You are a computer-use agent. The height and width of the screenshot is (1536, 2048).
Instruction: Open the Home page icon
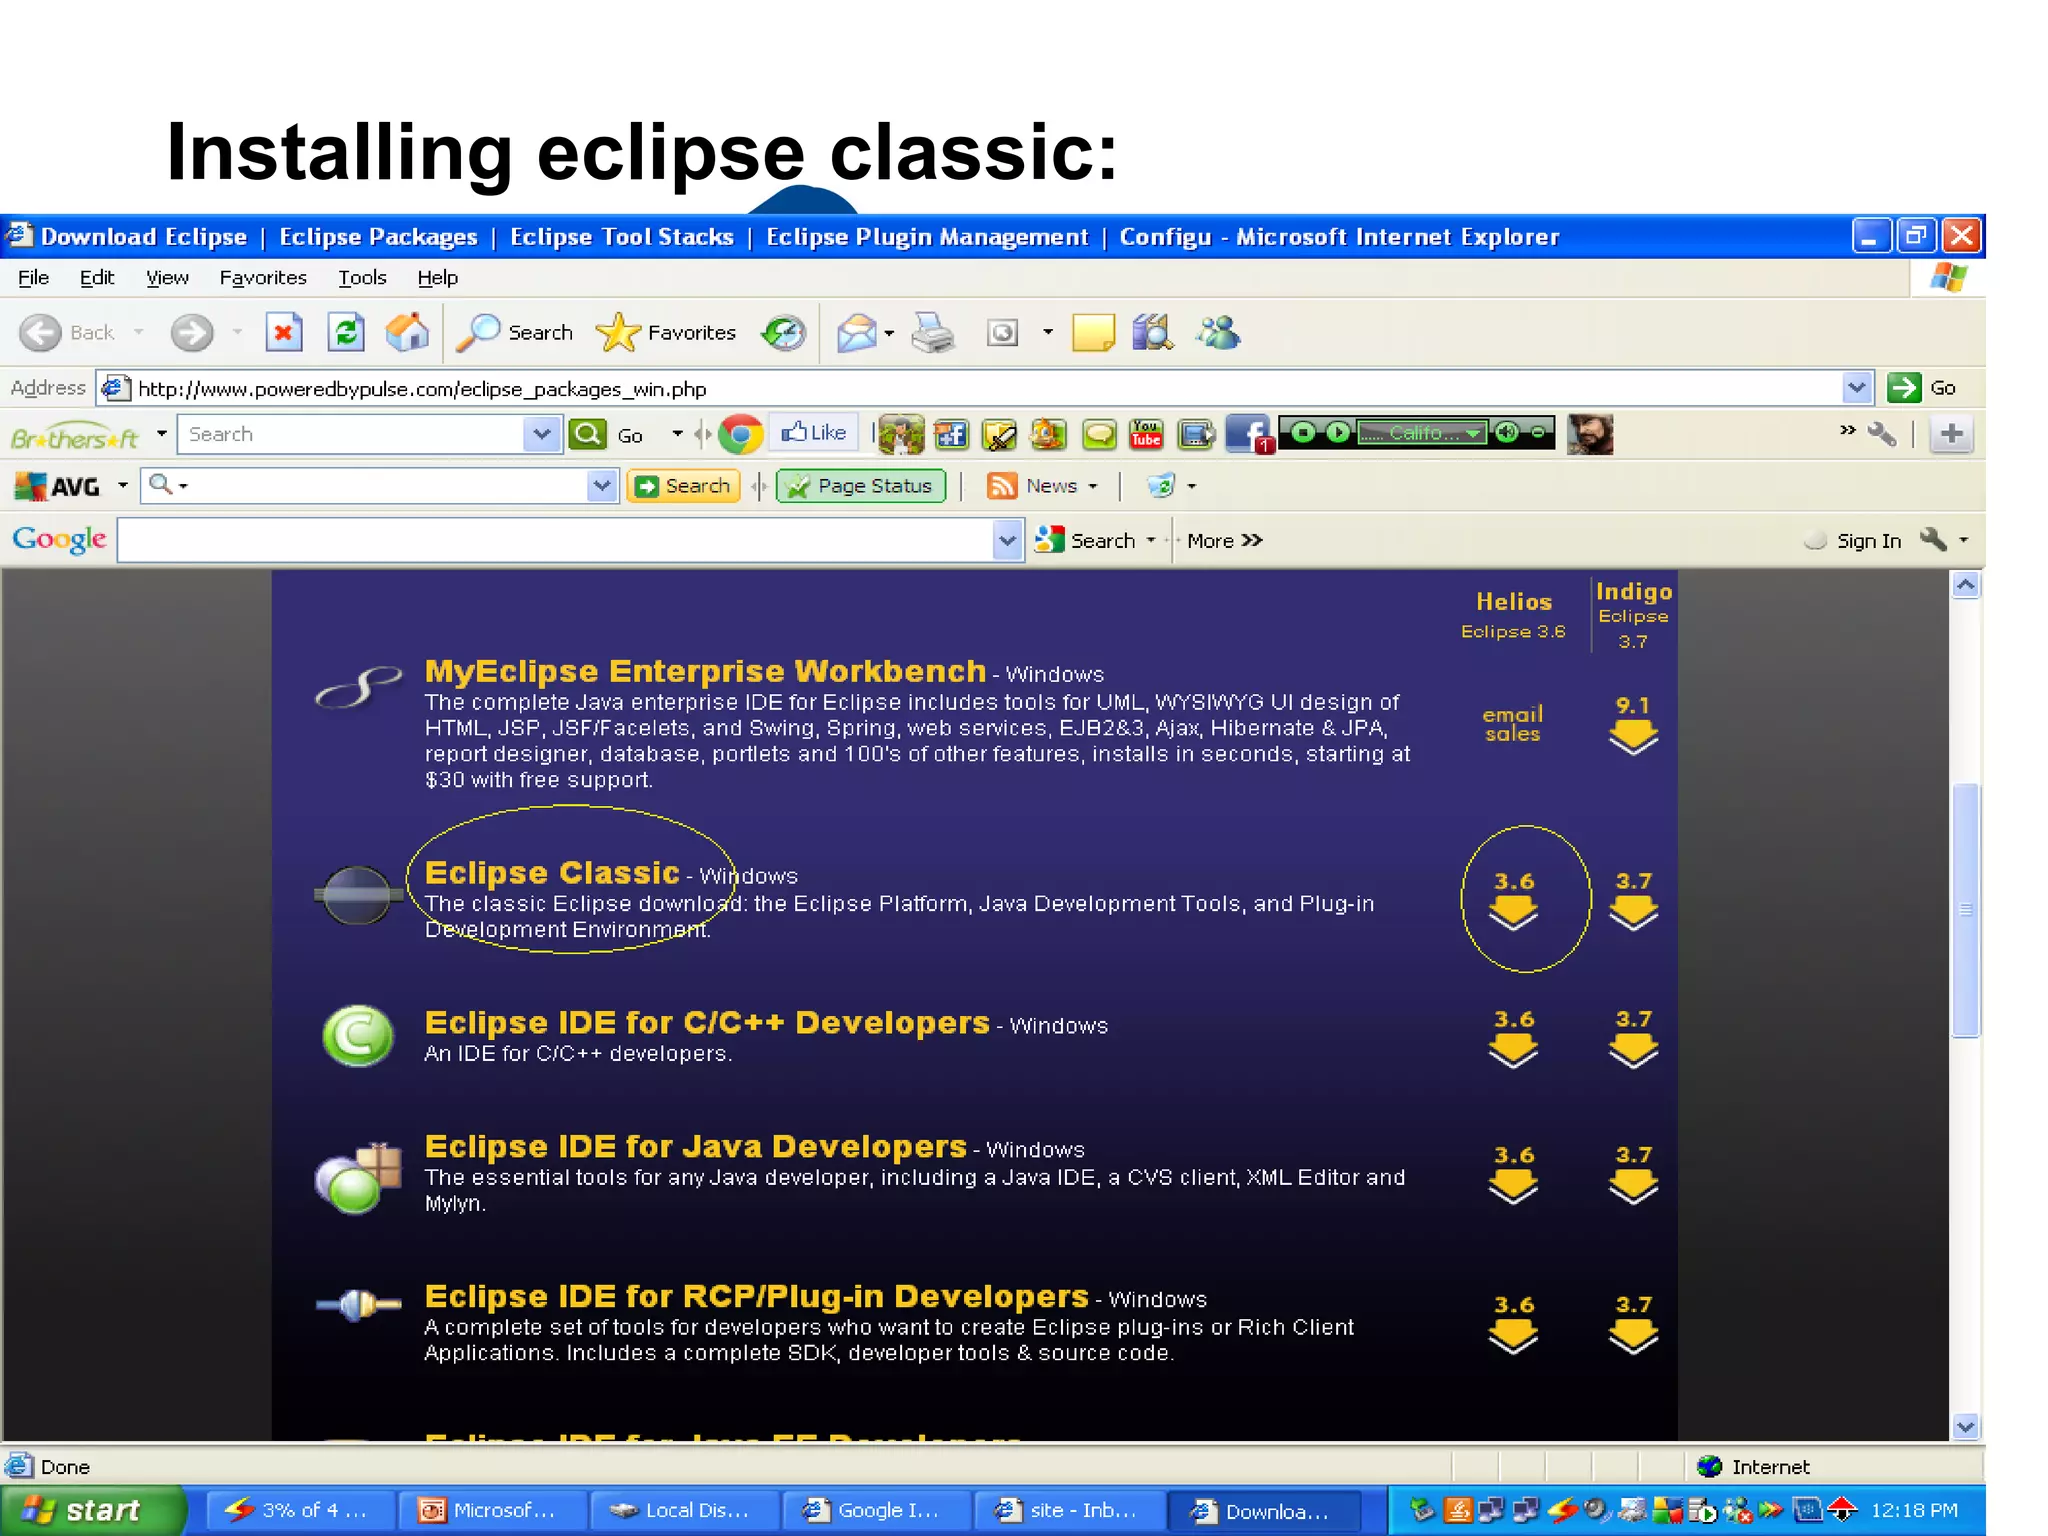[x=407, y=332]
